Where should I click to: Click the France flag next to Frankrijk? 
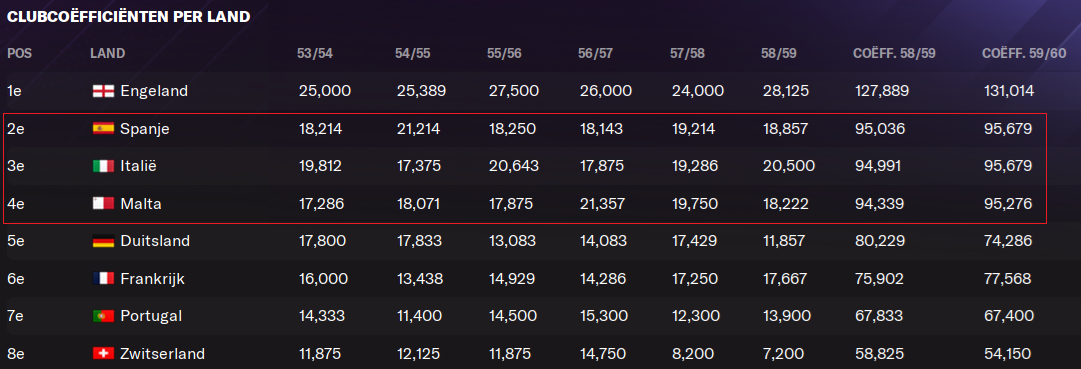tap(103, 279)
